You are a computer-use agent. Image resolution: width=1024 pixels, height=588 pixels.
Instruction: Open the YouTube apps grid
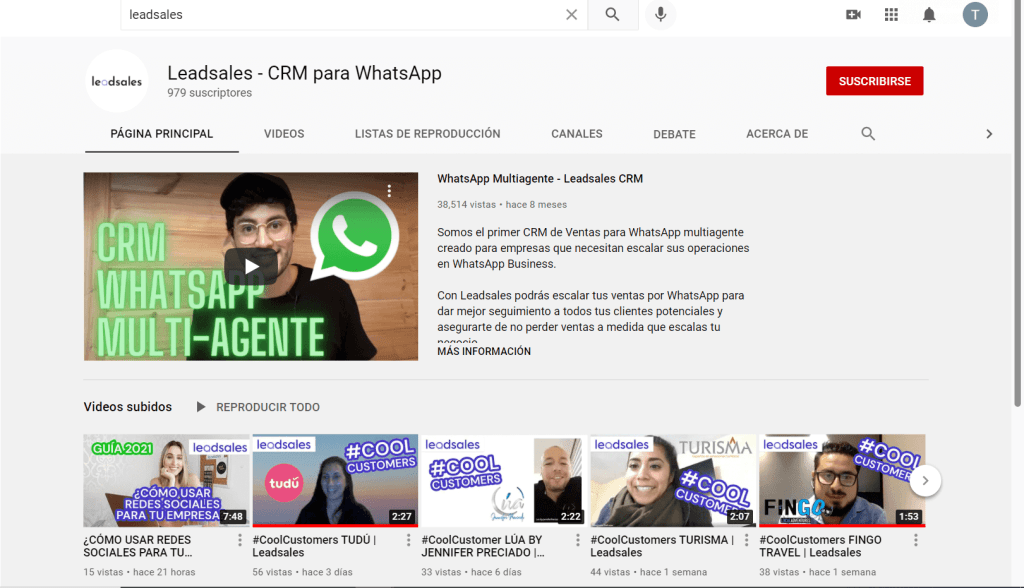click(x=891, y=14)
